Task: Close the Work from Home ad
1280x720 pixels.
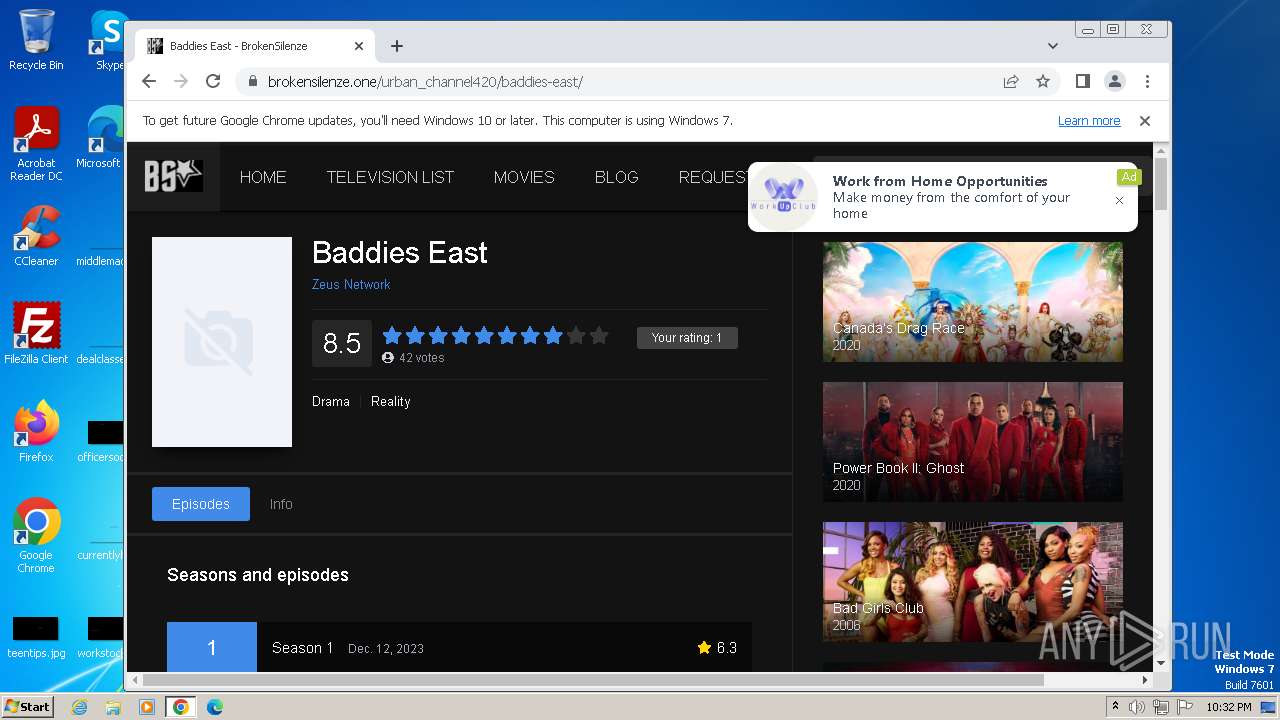Action: coord(1119,200)
